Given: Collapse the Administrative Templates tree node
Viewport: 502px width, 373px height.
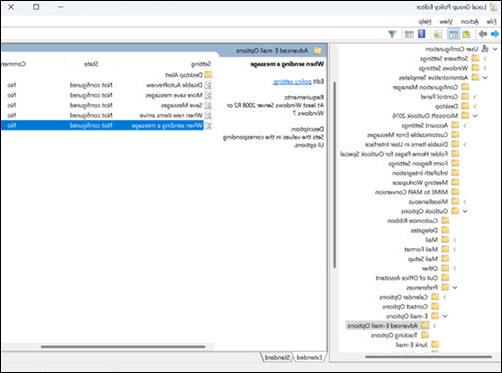Looking at the screenshot, I should 485,78.
